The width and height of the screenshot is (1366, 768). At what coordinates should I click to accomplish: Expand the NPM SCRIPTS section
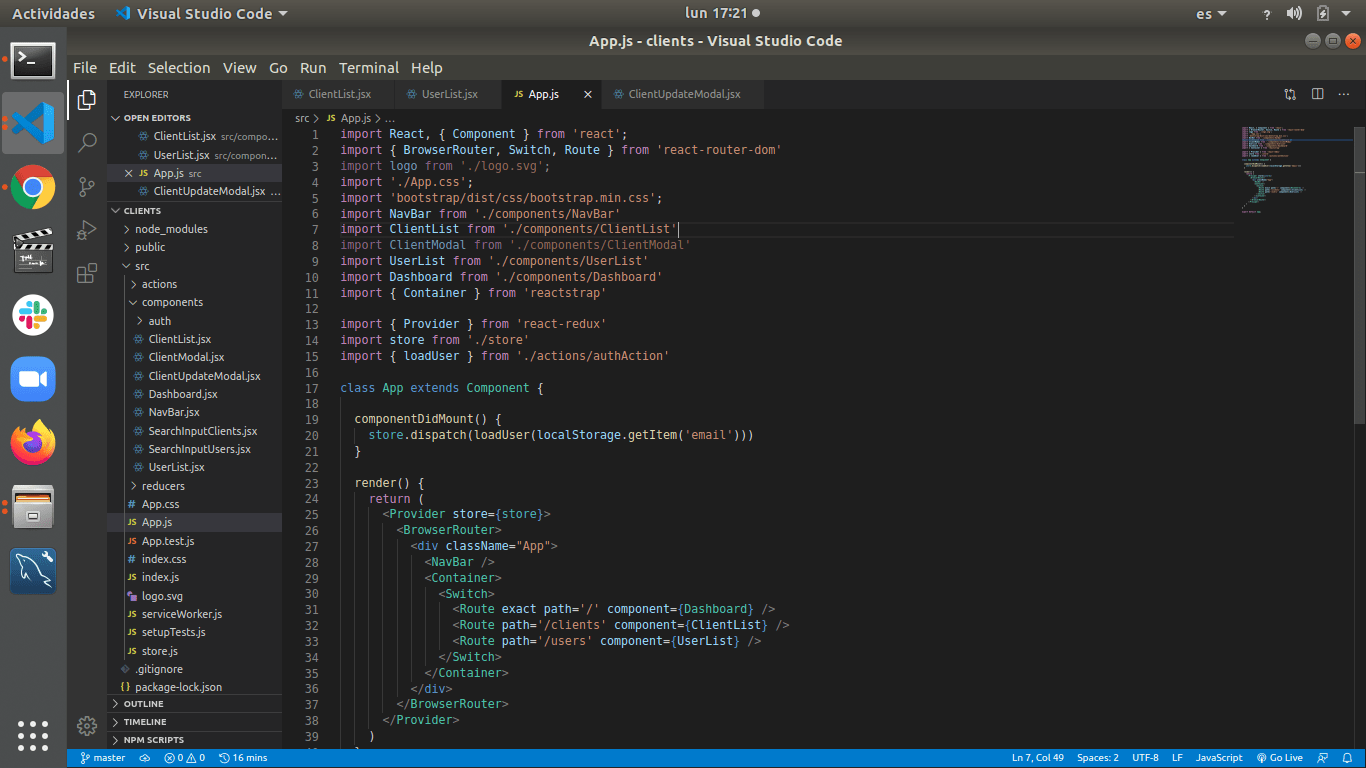(153, 740)
